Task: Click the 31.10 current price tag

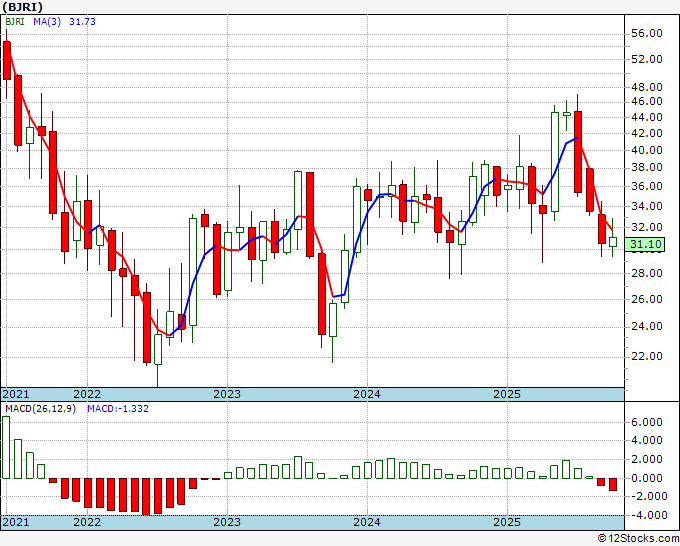Action: pyautogui.click(x=648, y=245)
